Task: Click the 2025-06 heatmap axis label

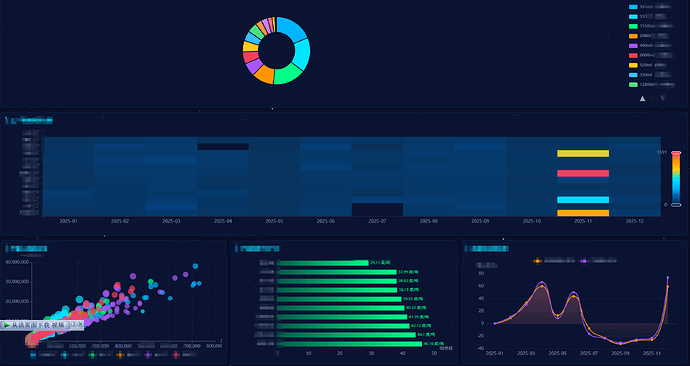Action: [326, 221]
